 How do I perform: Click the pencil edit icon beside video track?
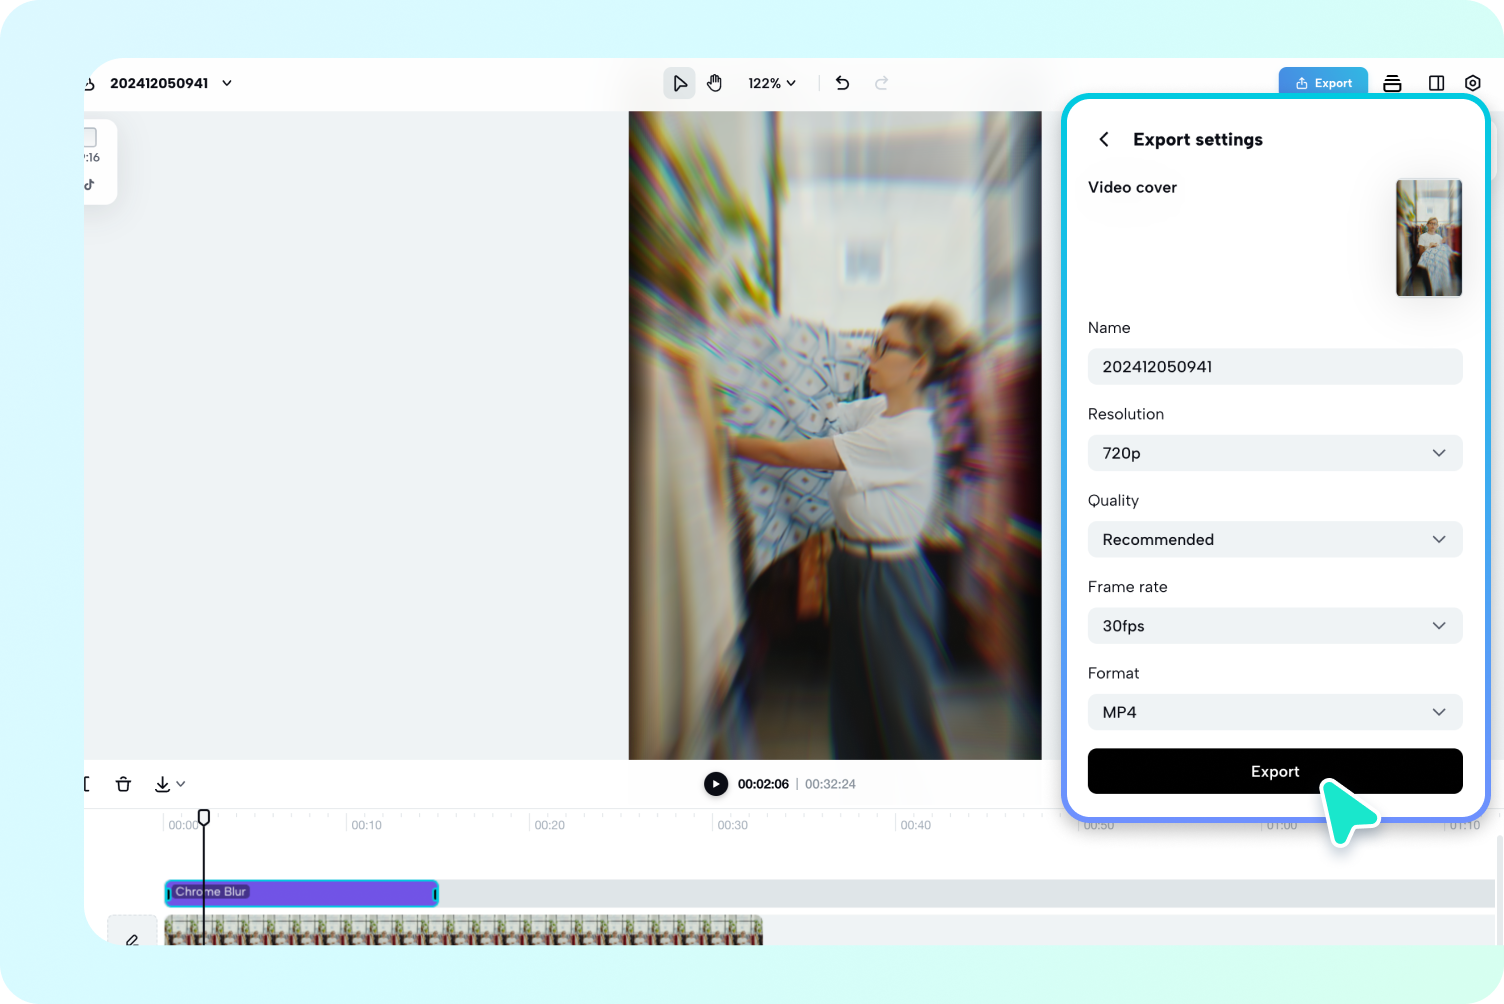coord(132,939)
